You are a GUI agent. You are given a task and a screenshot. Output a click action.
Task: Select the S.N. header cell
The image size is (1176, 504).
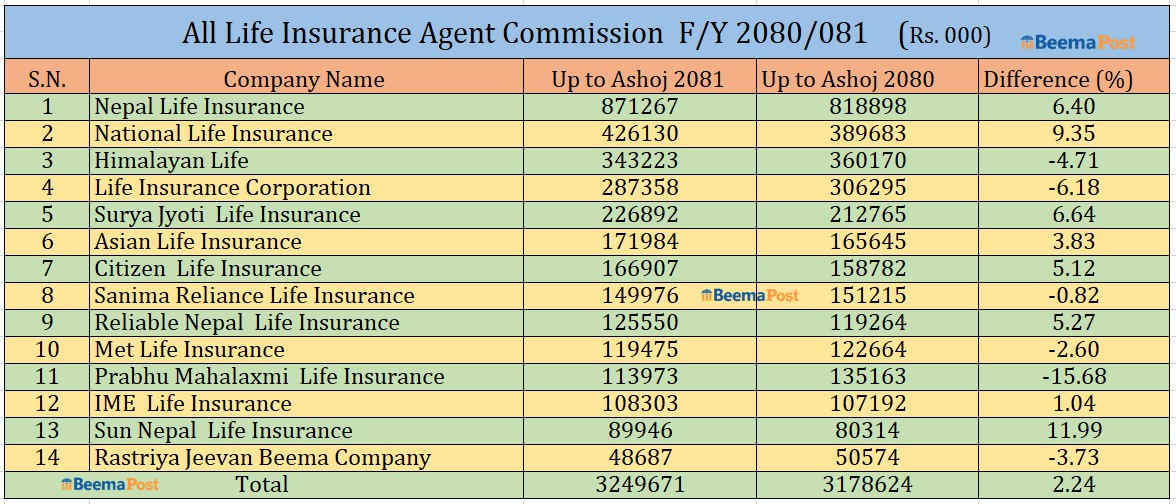click(46, 80)
